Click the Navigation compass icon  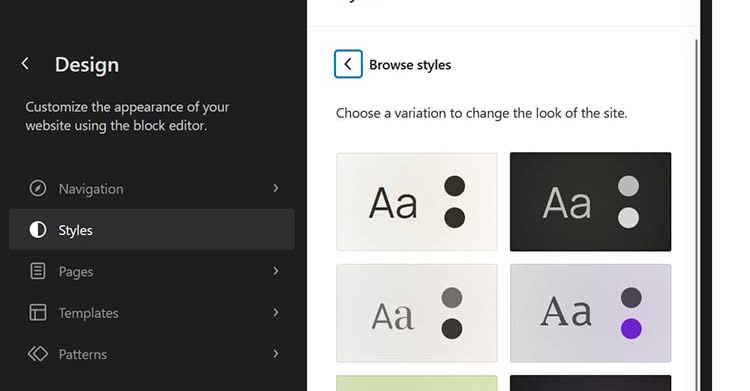point(38,188)
